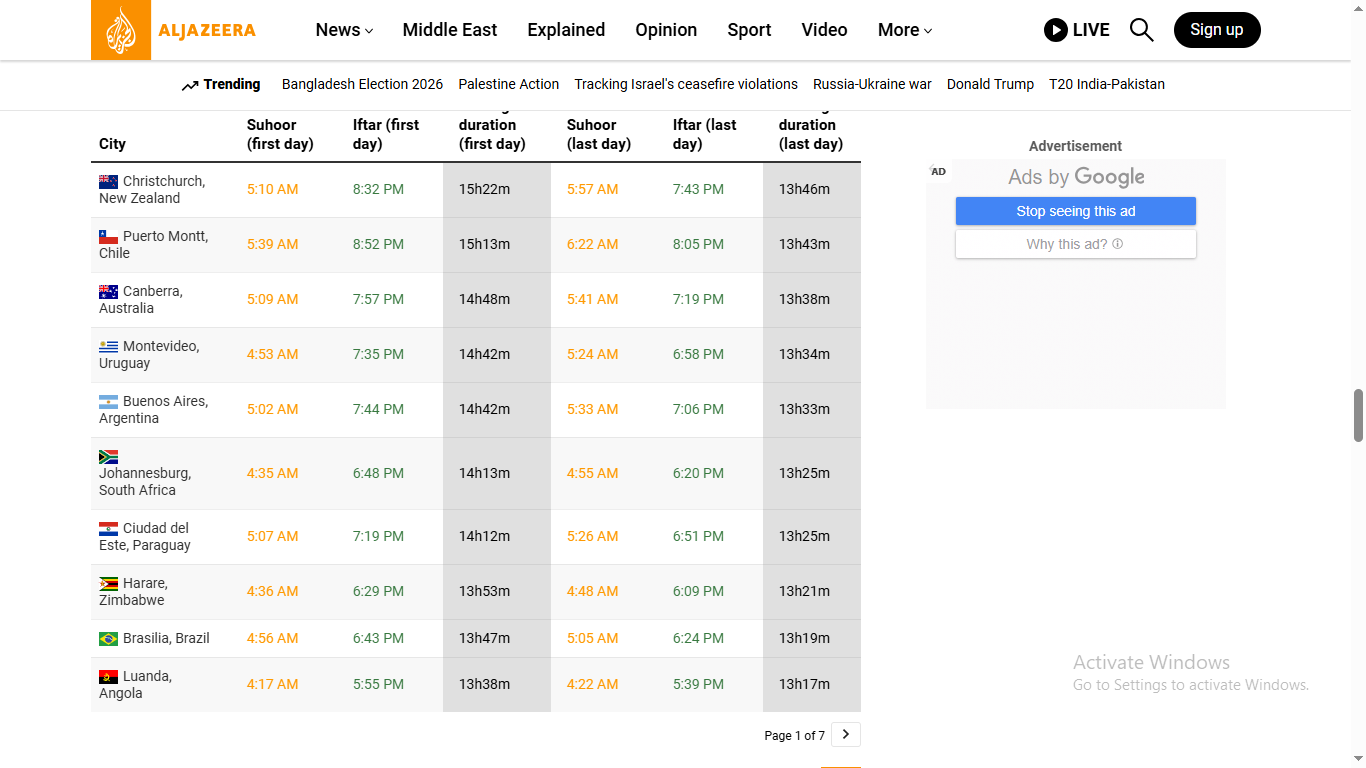Click the Brazil flag icon
Image resolution: width=1366 pixels, height=768 pixels.
[108, 639]
